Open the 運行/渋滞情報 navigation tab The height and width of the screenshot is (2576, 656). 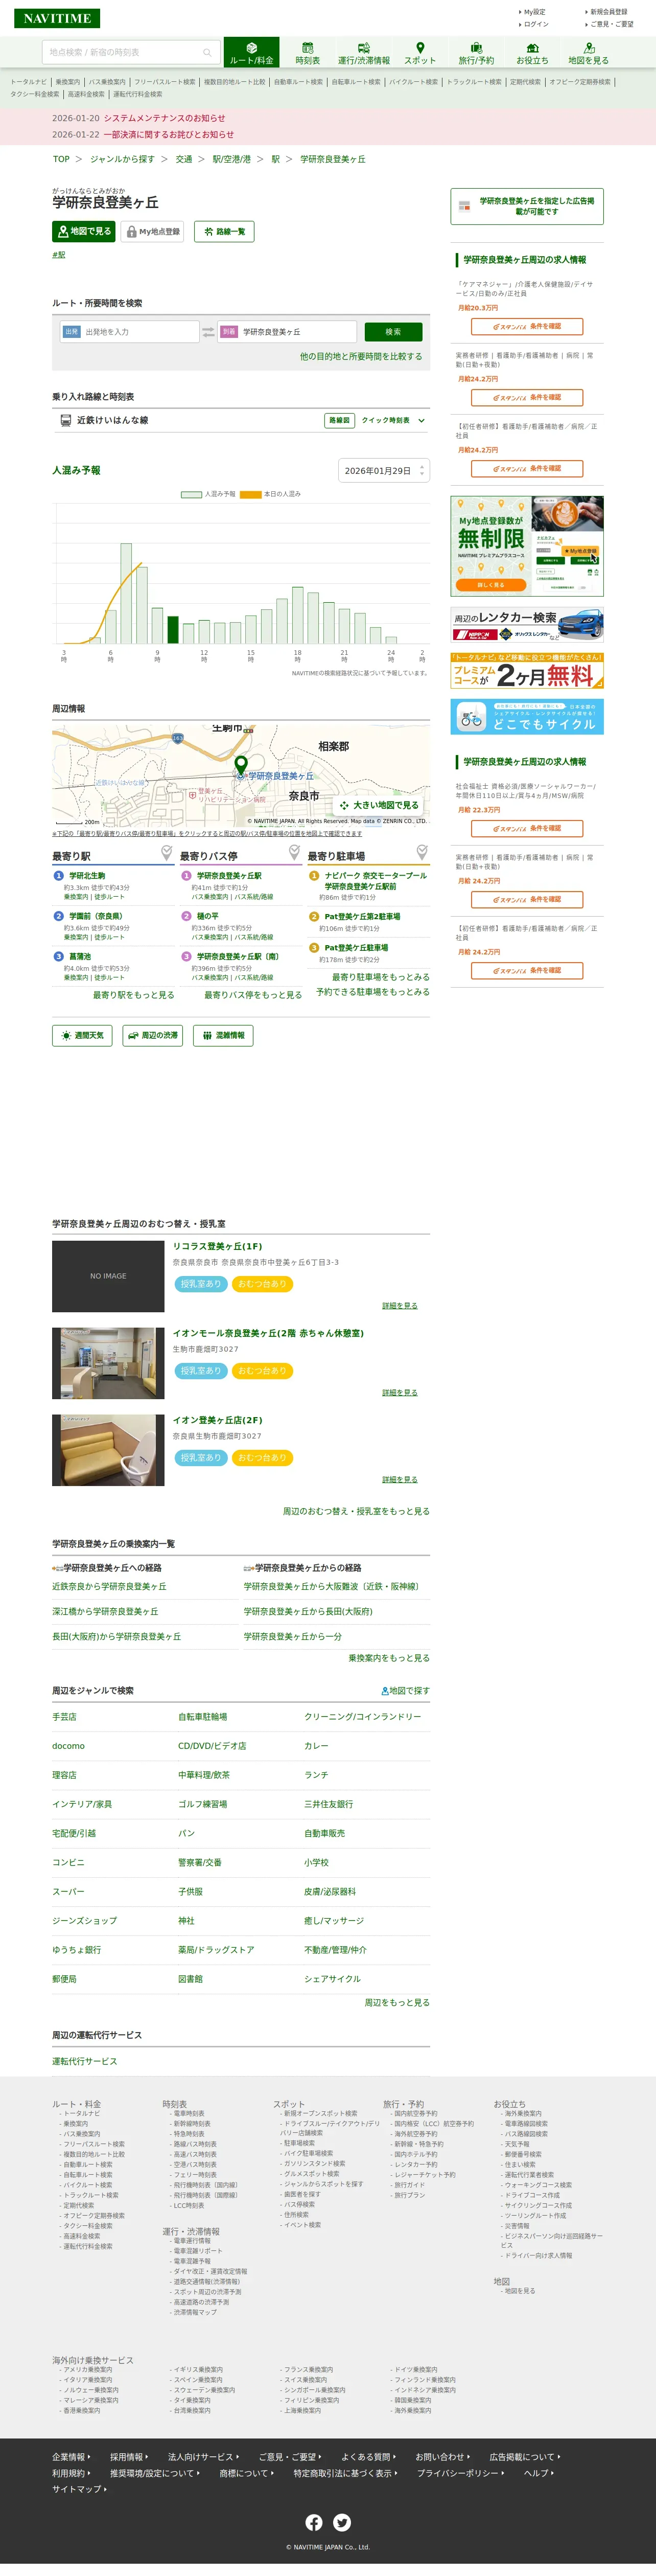coord(364,53)
